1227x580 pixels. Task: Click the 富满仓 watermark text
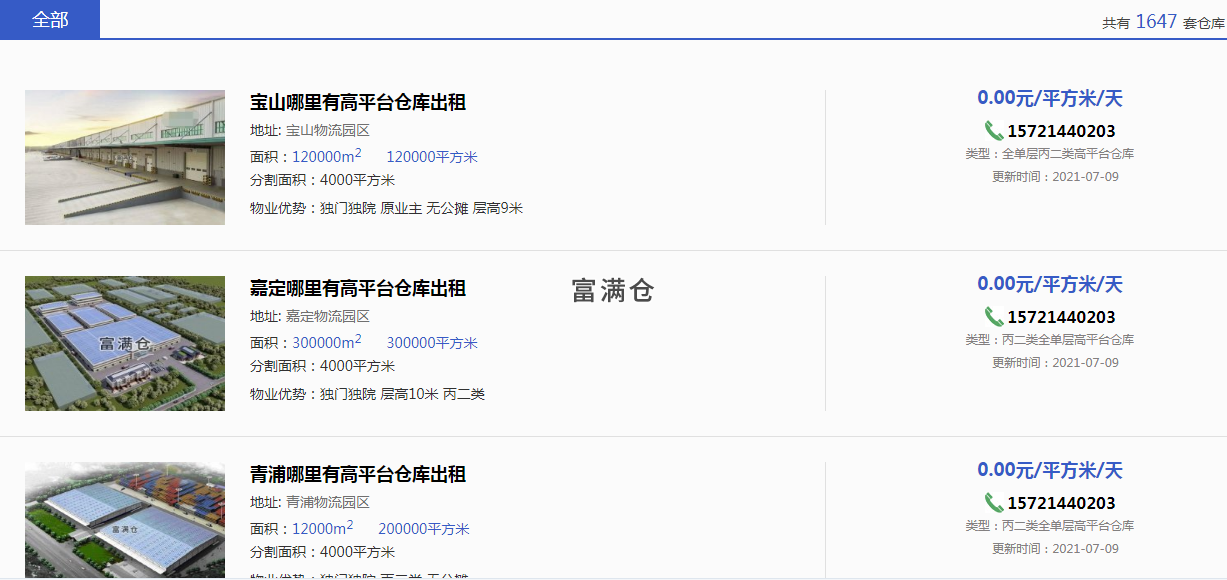tap(612, 290)
